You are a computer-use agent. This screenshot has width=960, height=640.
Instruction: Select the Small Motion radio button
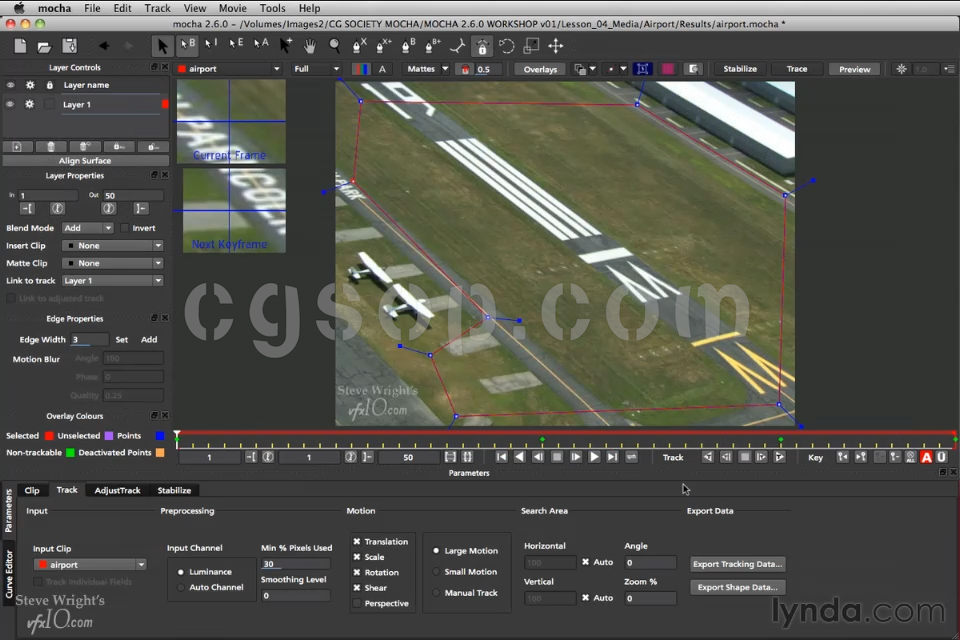(x=435, y=572)
